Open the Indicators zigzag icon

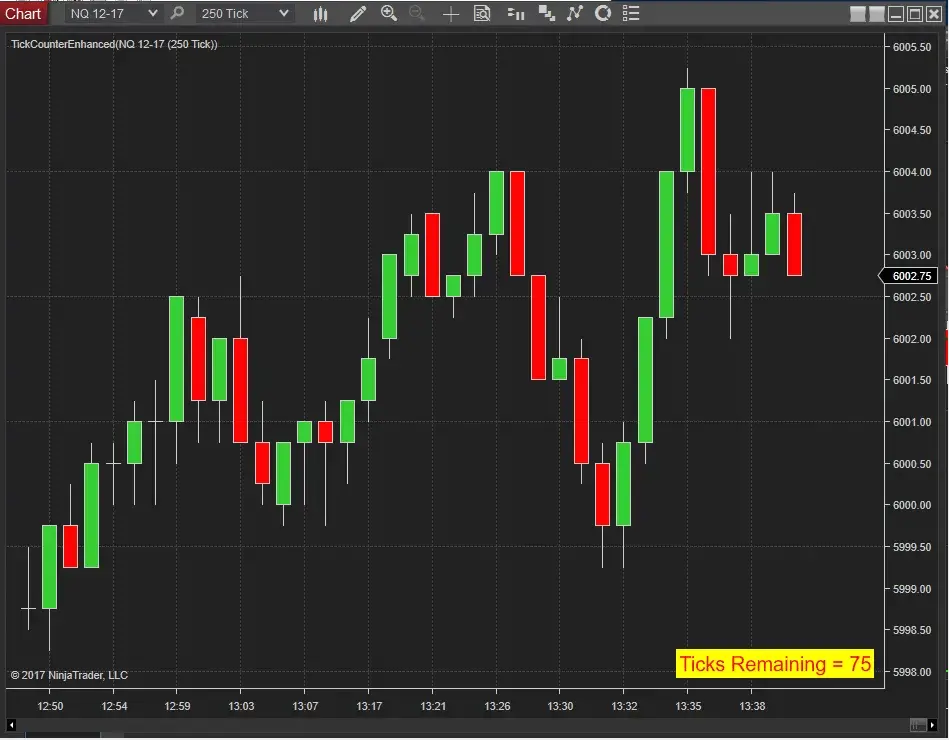574,13
